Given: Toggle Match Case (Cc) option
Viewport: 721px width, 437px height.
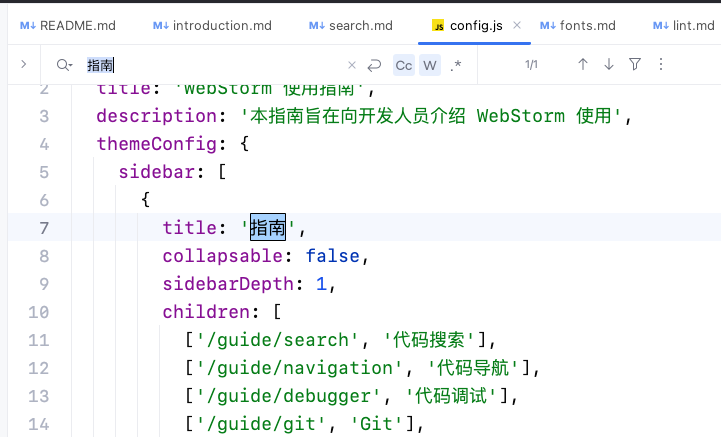Looking at the screenshot, I should click(404, 65).
